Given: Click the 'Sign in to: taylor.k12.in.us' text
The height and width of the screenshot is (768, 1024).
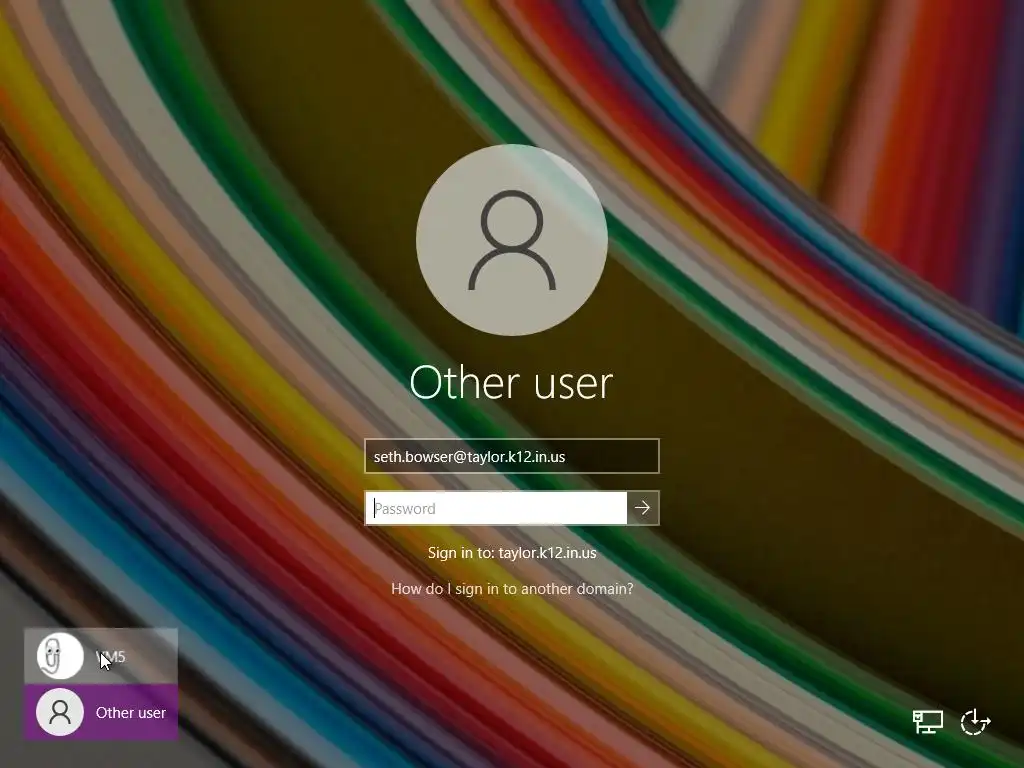Looking at the screenshot, I should 512,552.
